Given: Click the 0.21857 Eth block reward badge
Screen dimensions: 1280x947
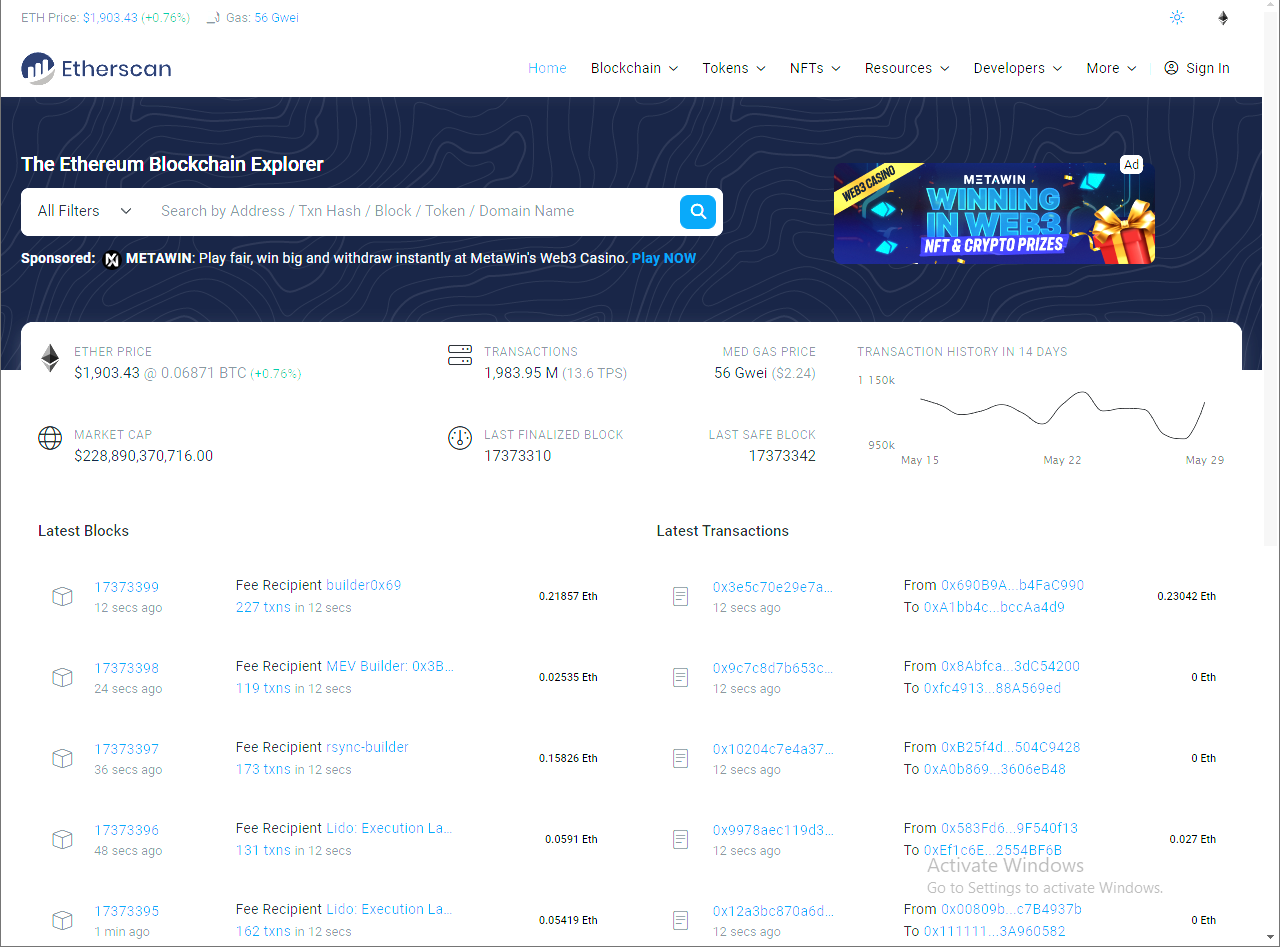Looking at the screenshot, I should coord(568,596).
